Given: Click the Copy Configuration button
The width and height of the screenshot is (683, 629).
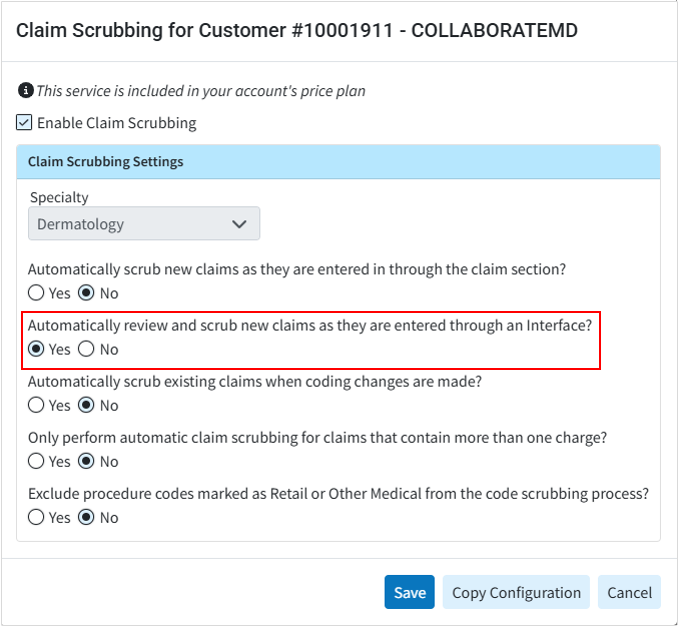Looking at the screenshot, I should [516, 592].
